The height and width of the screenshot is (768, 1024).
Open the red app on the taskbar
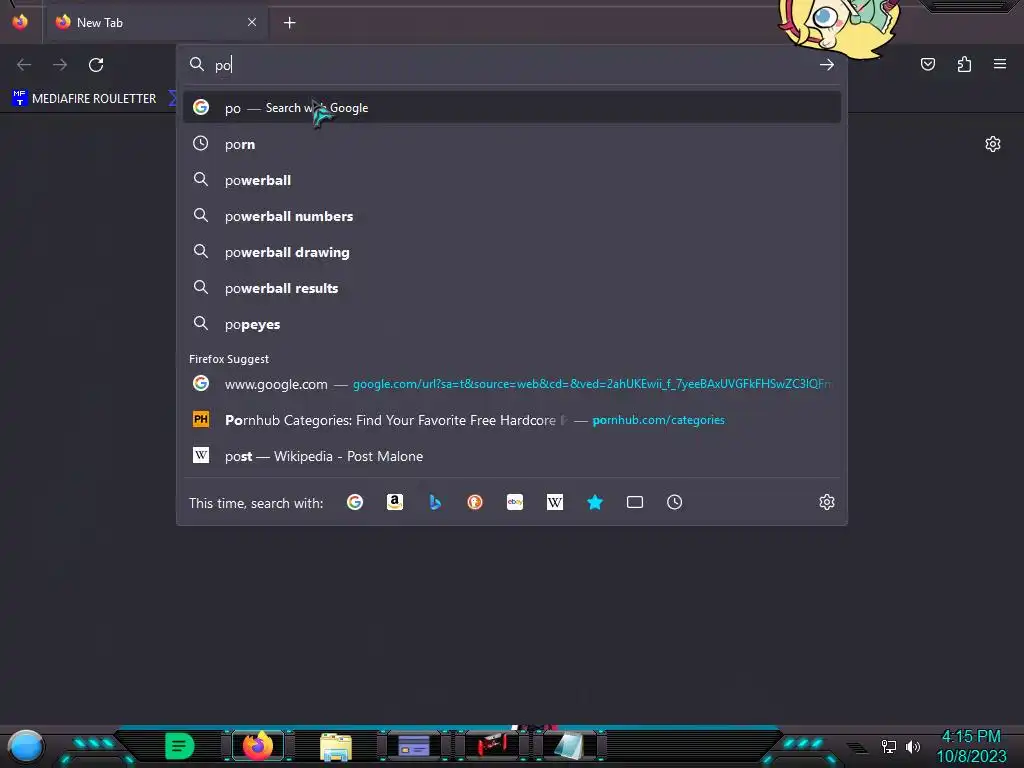(492, 746)
